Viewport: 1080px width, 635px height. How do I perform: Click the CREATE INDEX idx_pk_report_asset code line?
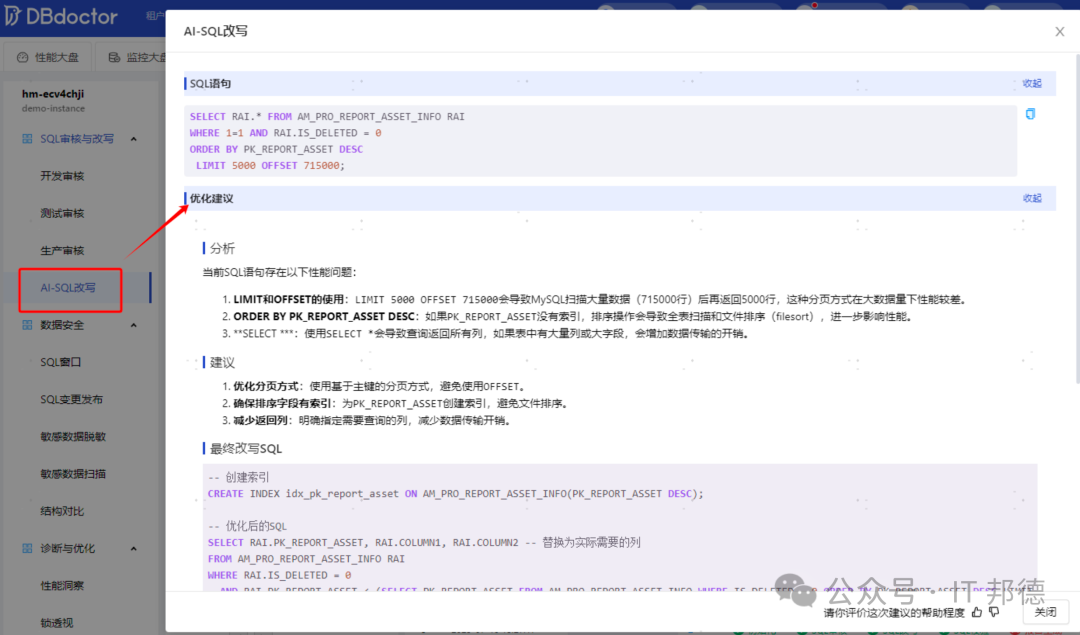coord(455,494)
